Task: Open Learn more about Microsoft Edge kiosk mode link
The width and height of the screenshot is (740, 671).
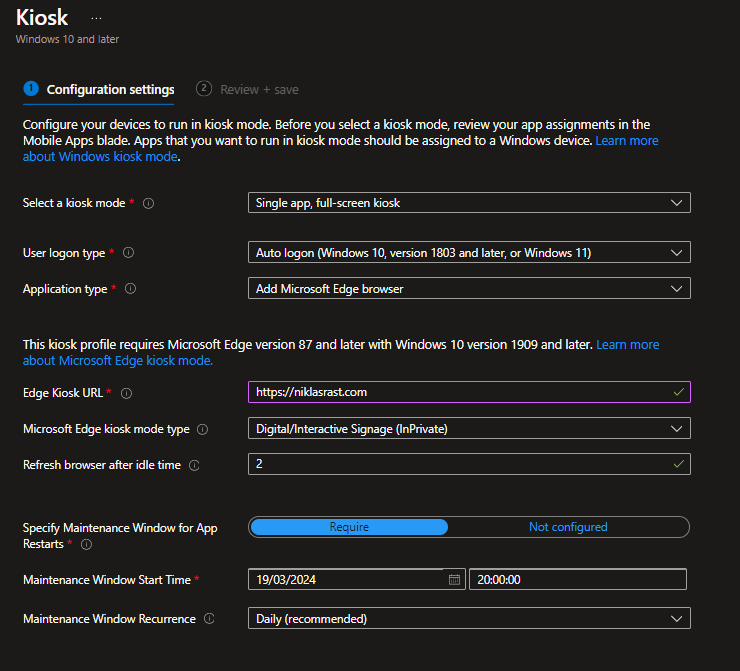Action: 118,361
